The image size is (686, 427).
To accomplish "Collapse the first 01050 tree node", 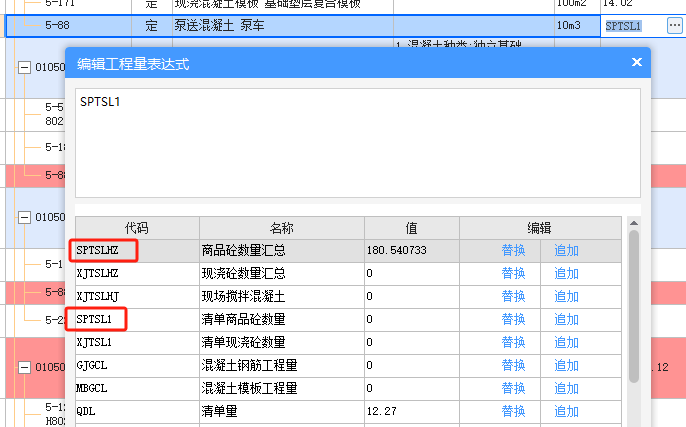I will (24, 67).
